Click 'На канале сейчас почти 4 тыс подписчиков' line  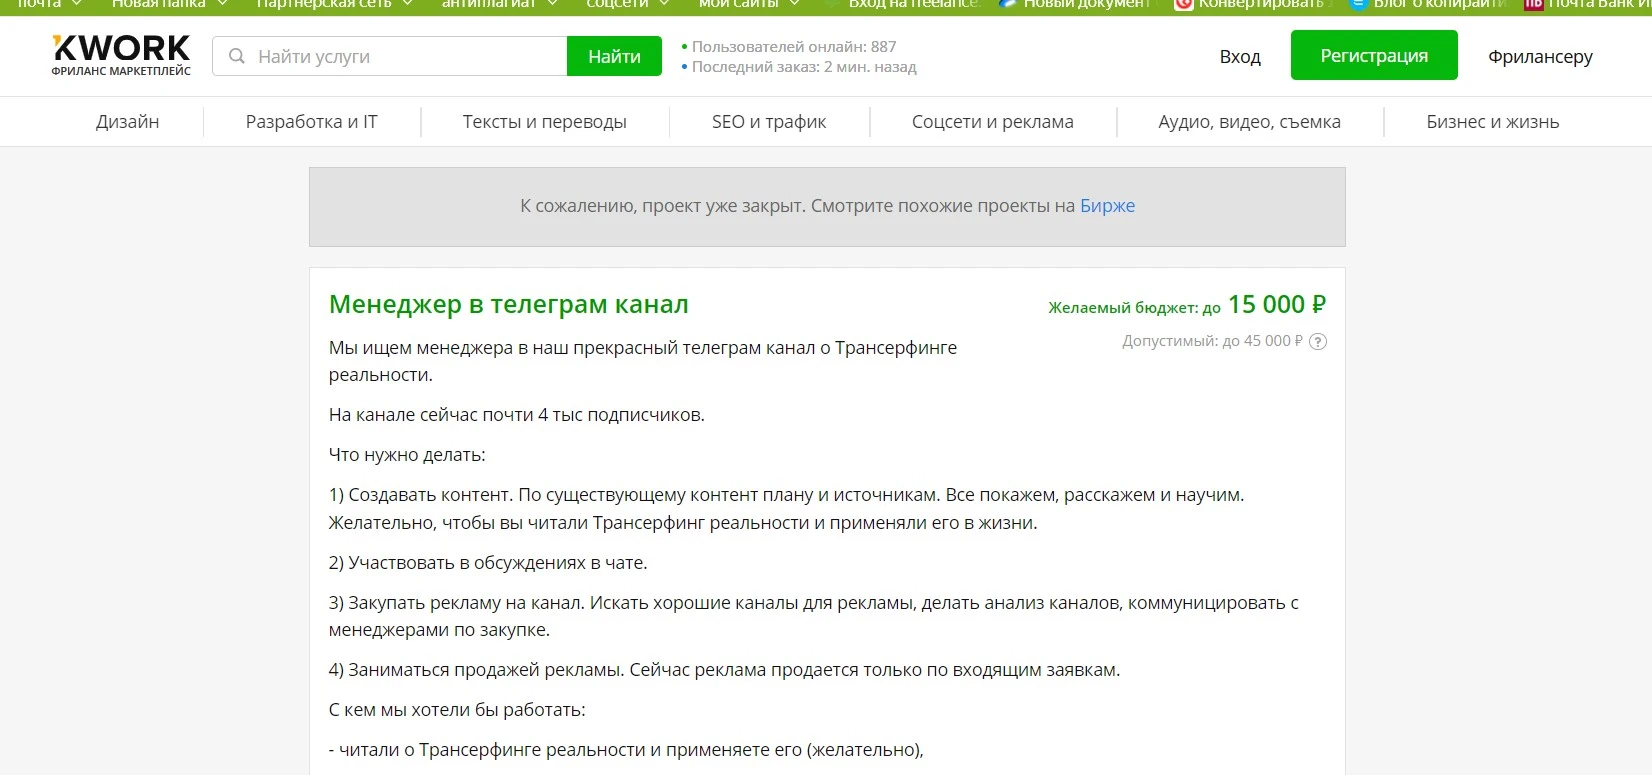[517, 415]
